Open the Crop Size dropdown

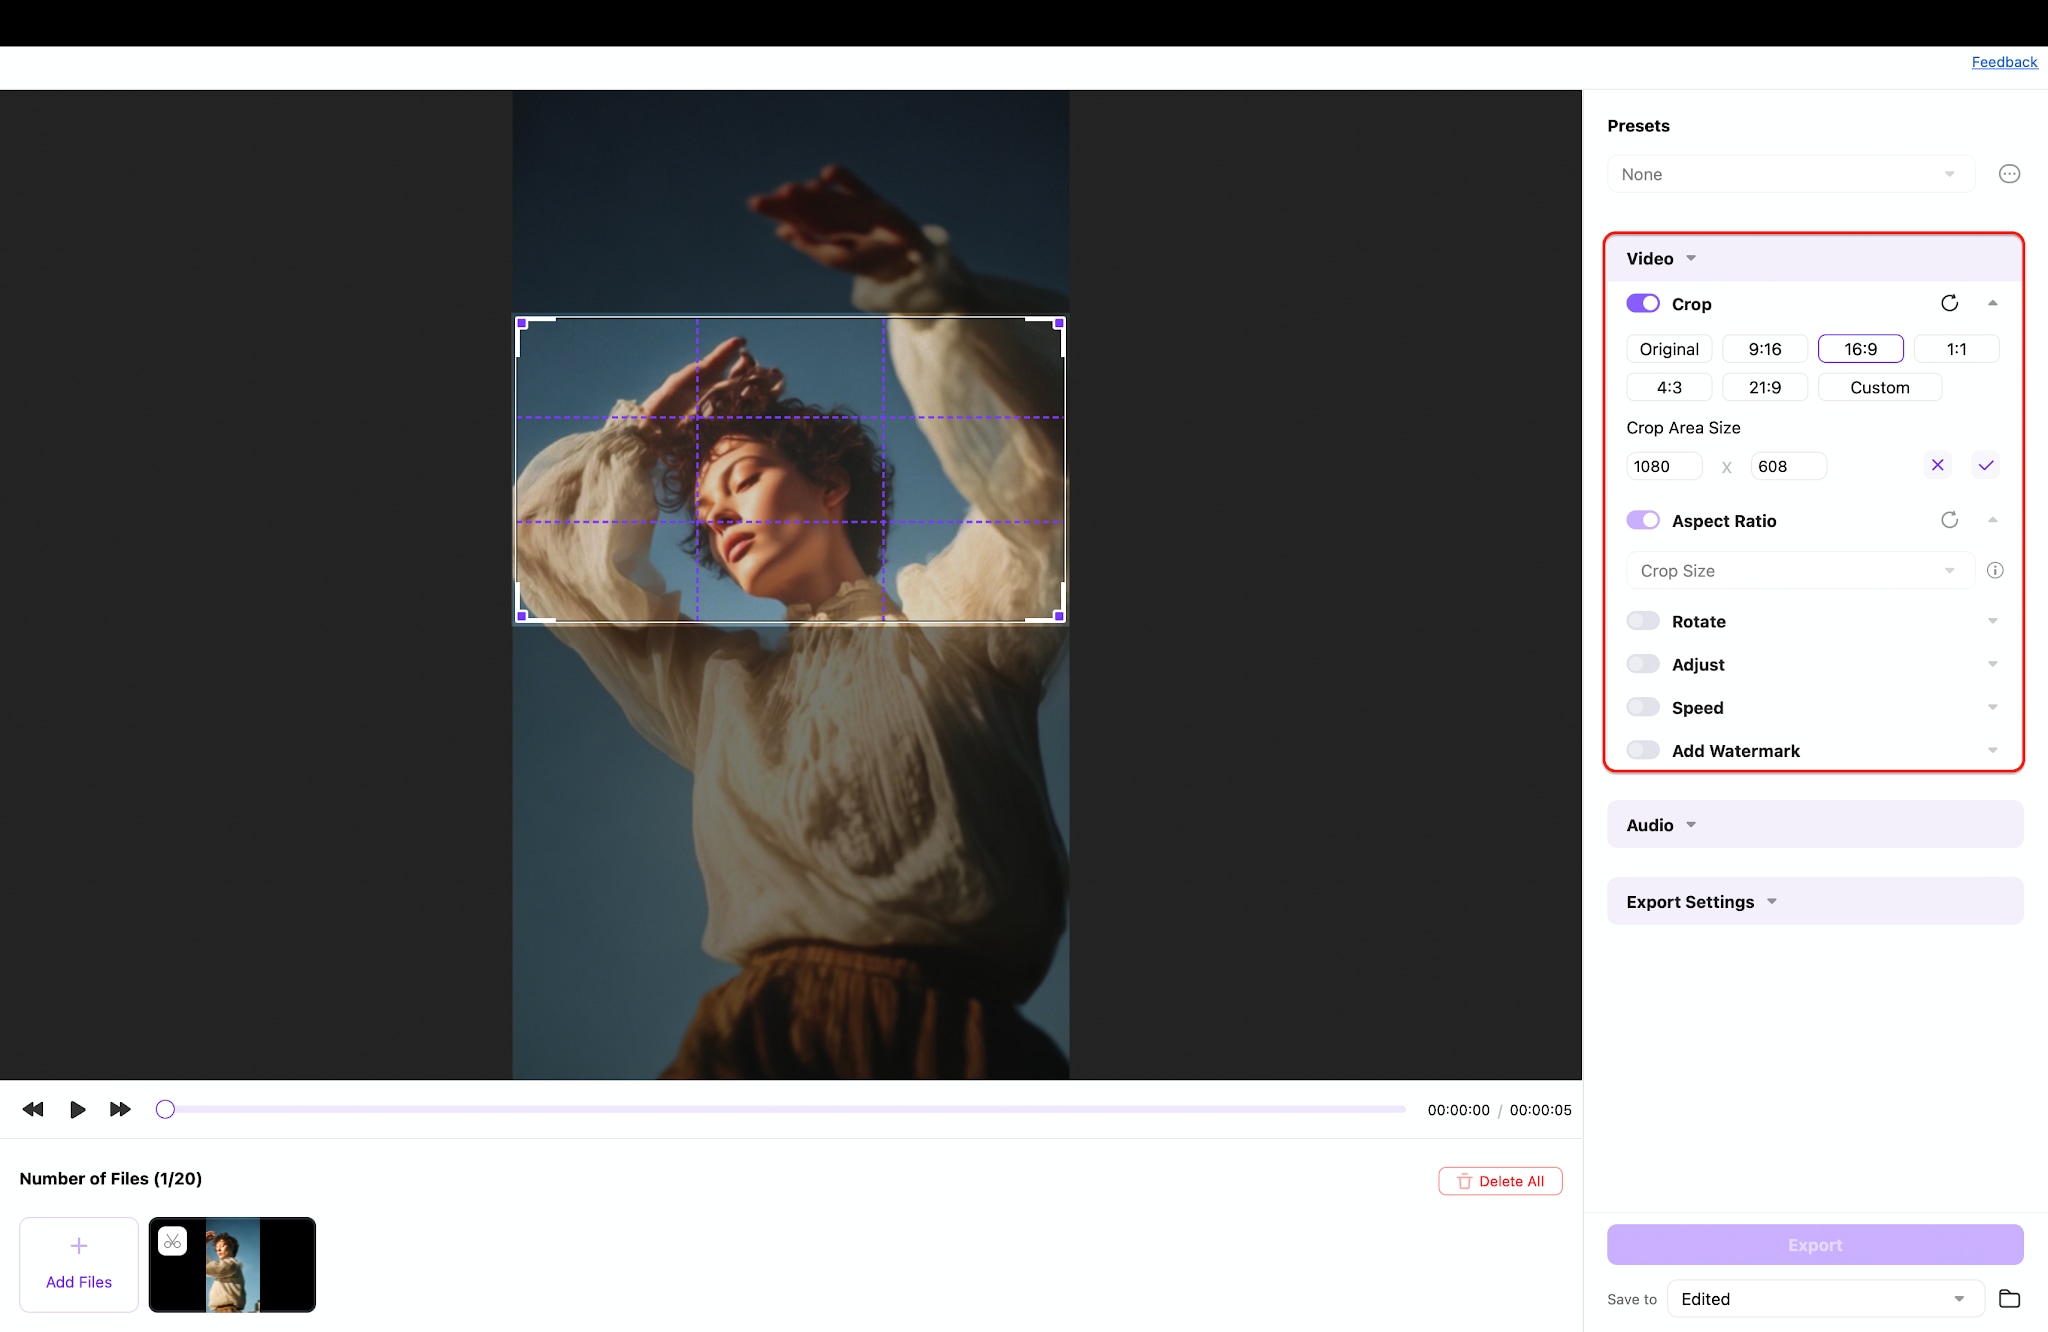click(x=1800, y=570)
